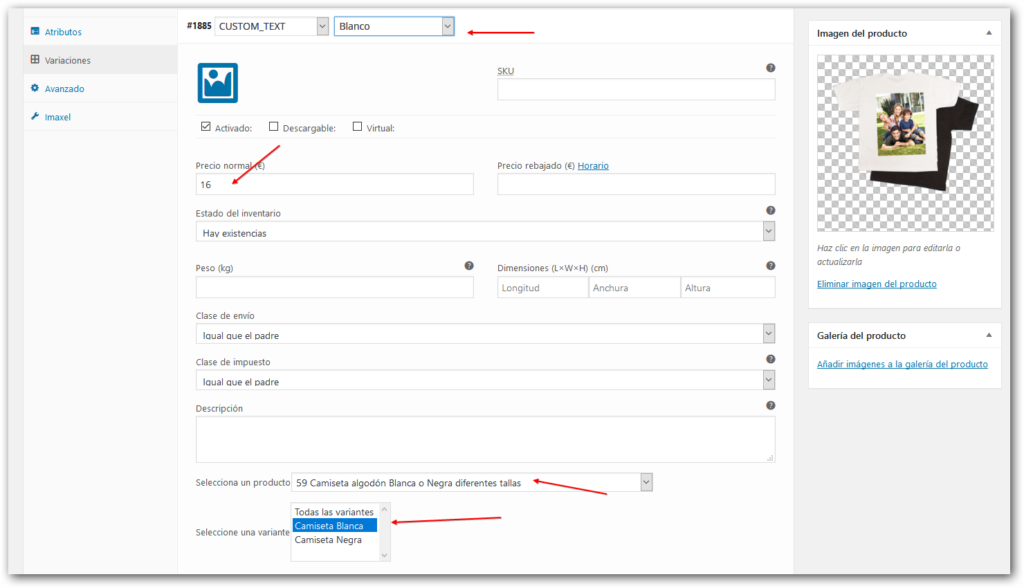Open the Variaciones tab
The image size is (1024, 588).
[67, 60]
